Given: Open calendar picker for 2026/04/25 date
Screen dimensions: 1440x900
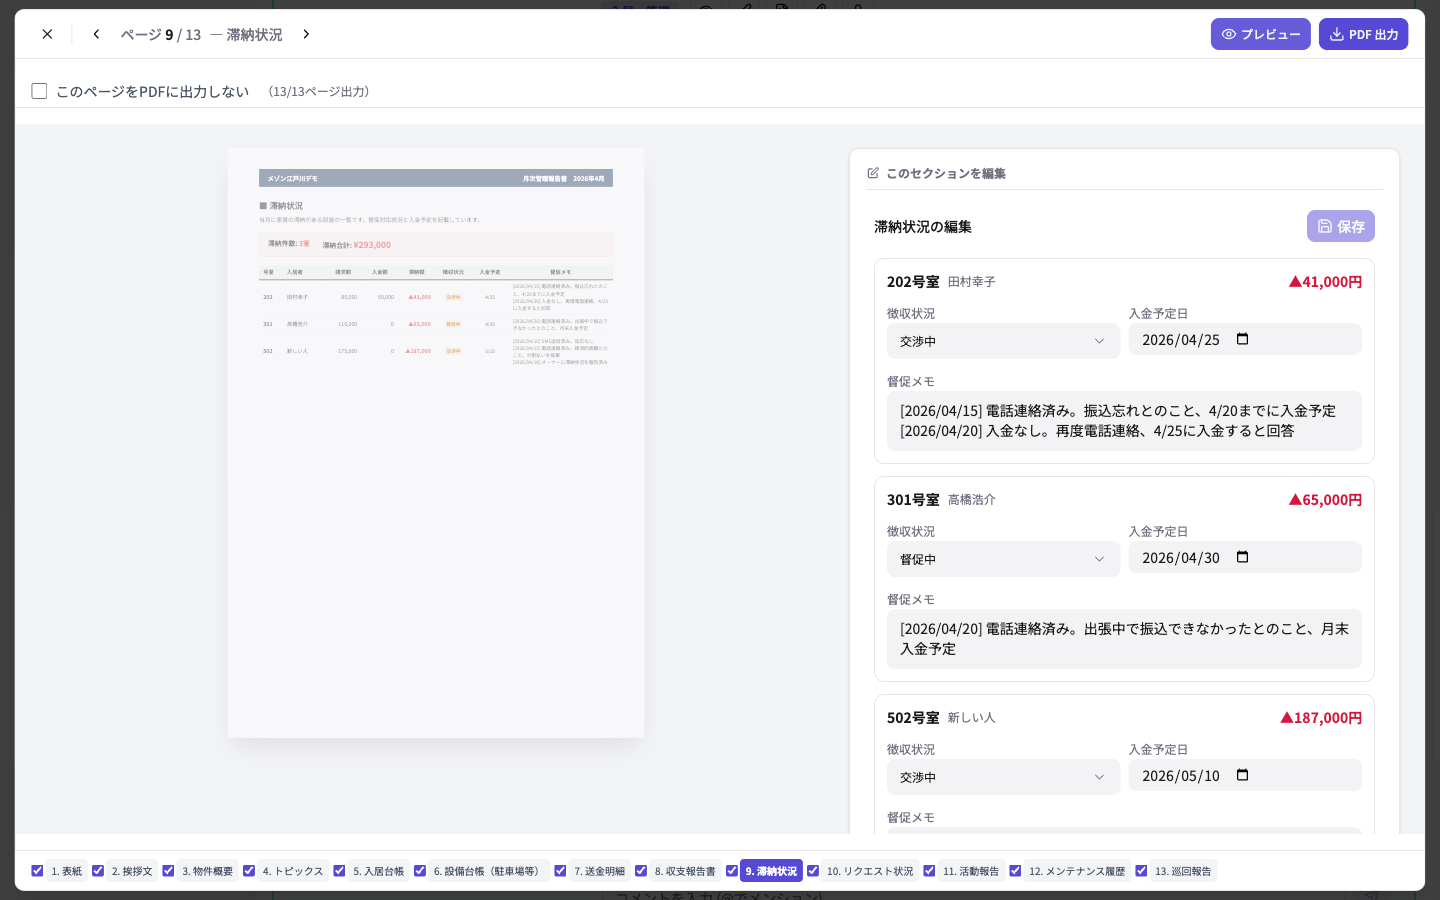Looking at the screenshot, I should (1243, 339).
